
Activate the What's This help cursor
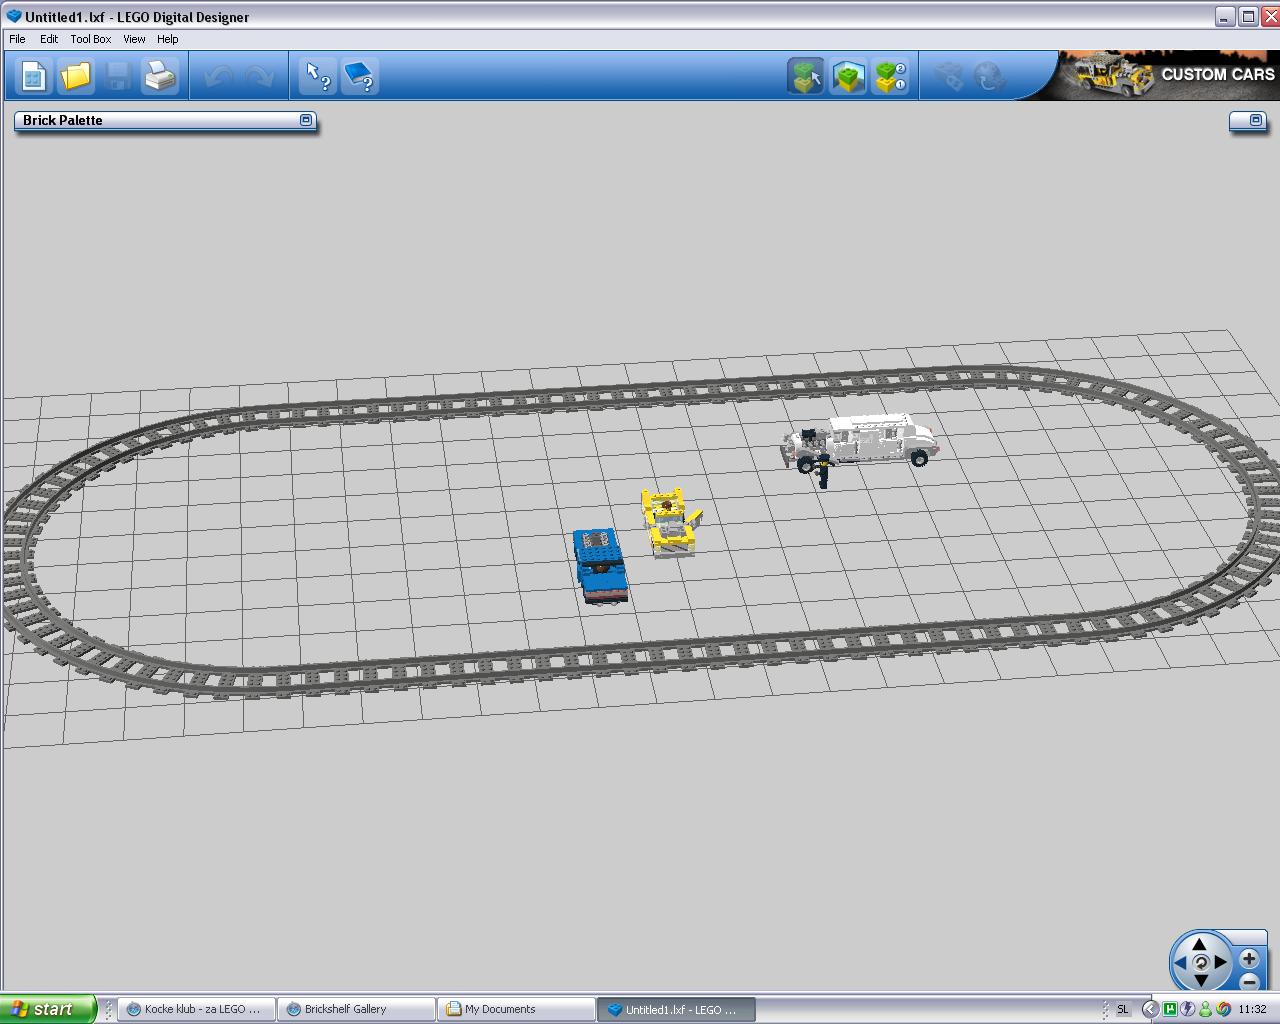coord(318,76)
